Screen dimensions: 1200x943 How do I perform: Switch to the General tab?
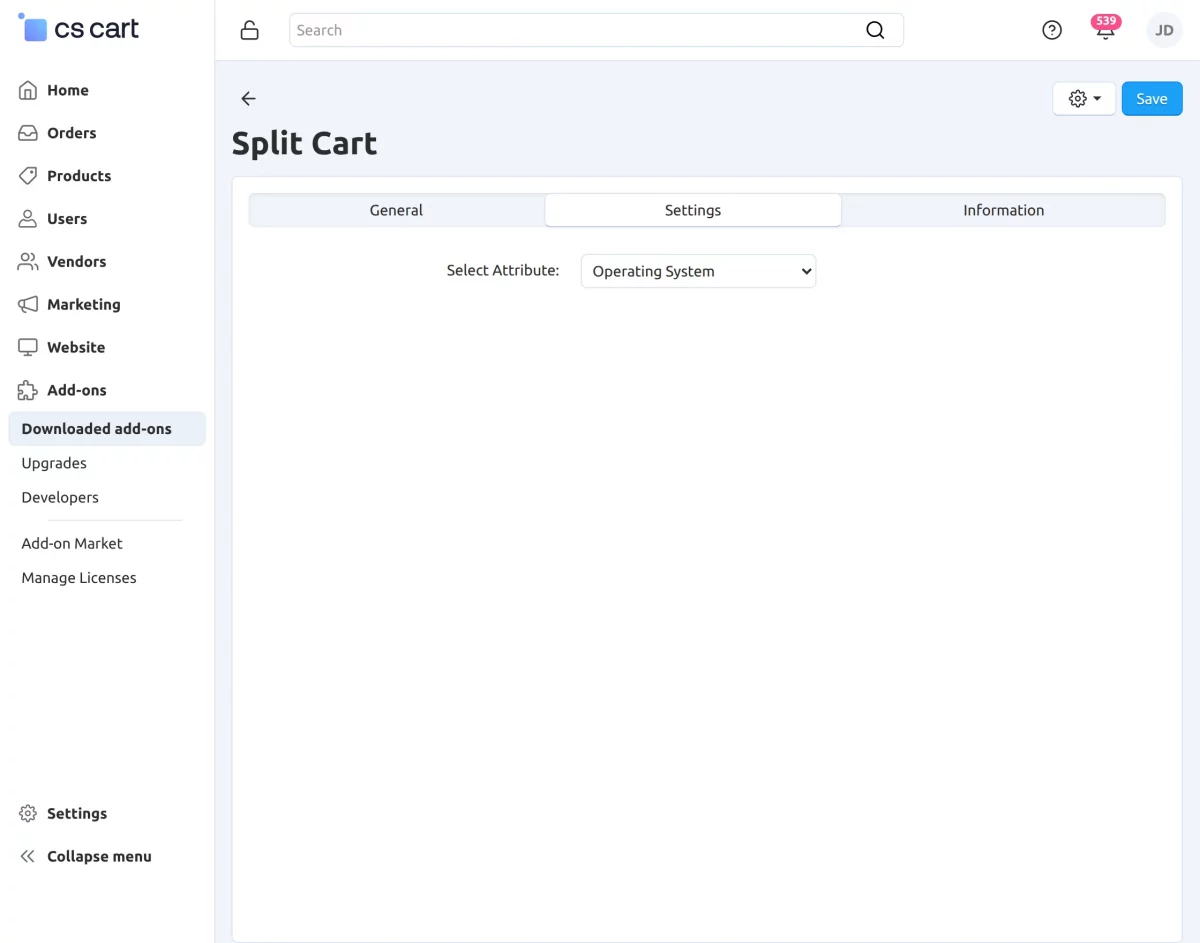tap(396, 210)
